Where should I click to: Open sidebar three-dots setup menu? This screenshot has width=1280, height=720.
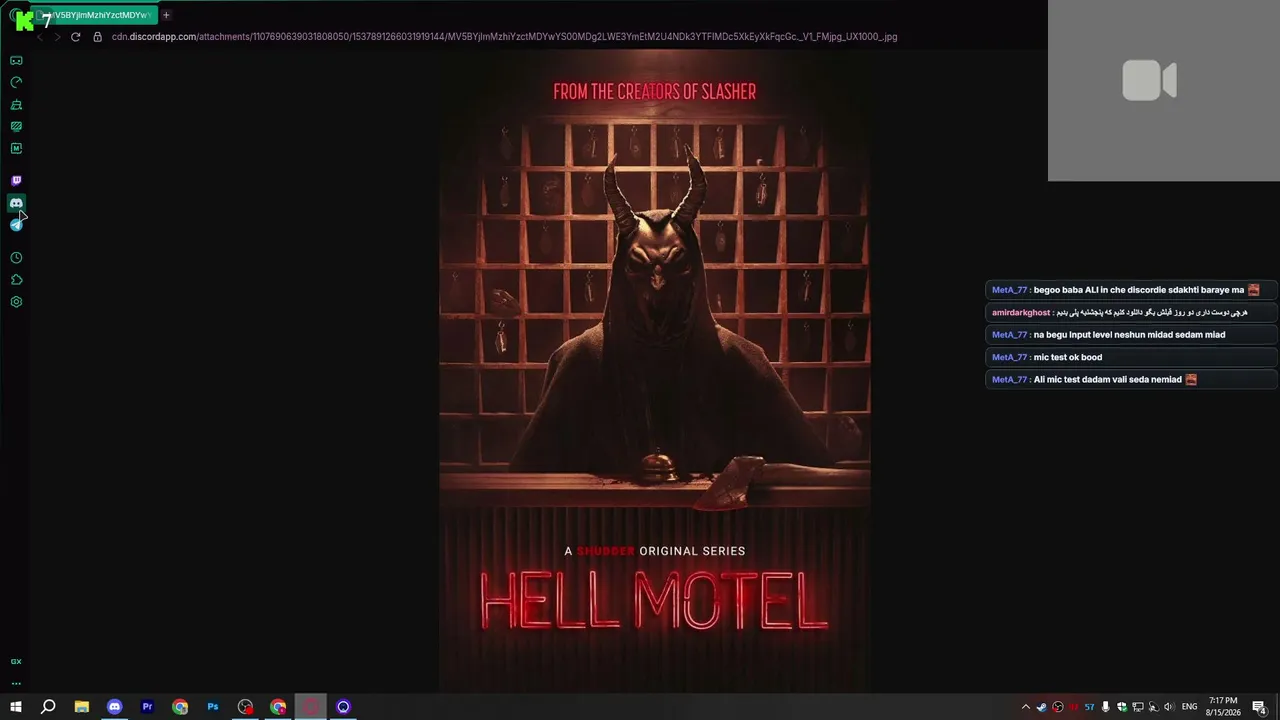pos(16,684)
